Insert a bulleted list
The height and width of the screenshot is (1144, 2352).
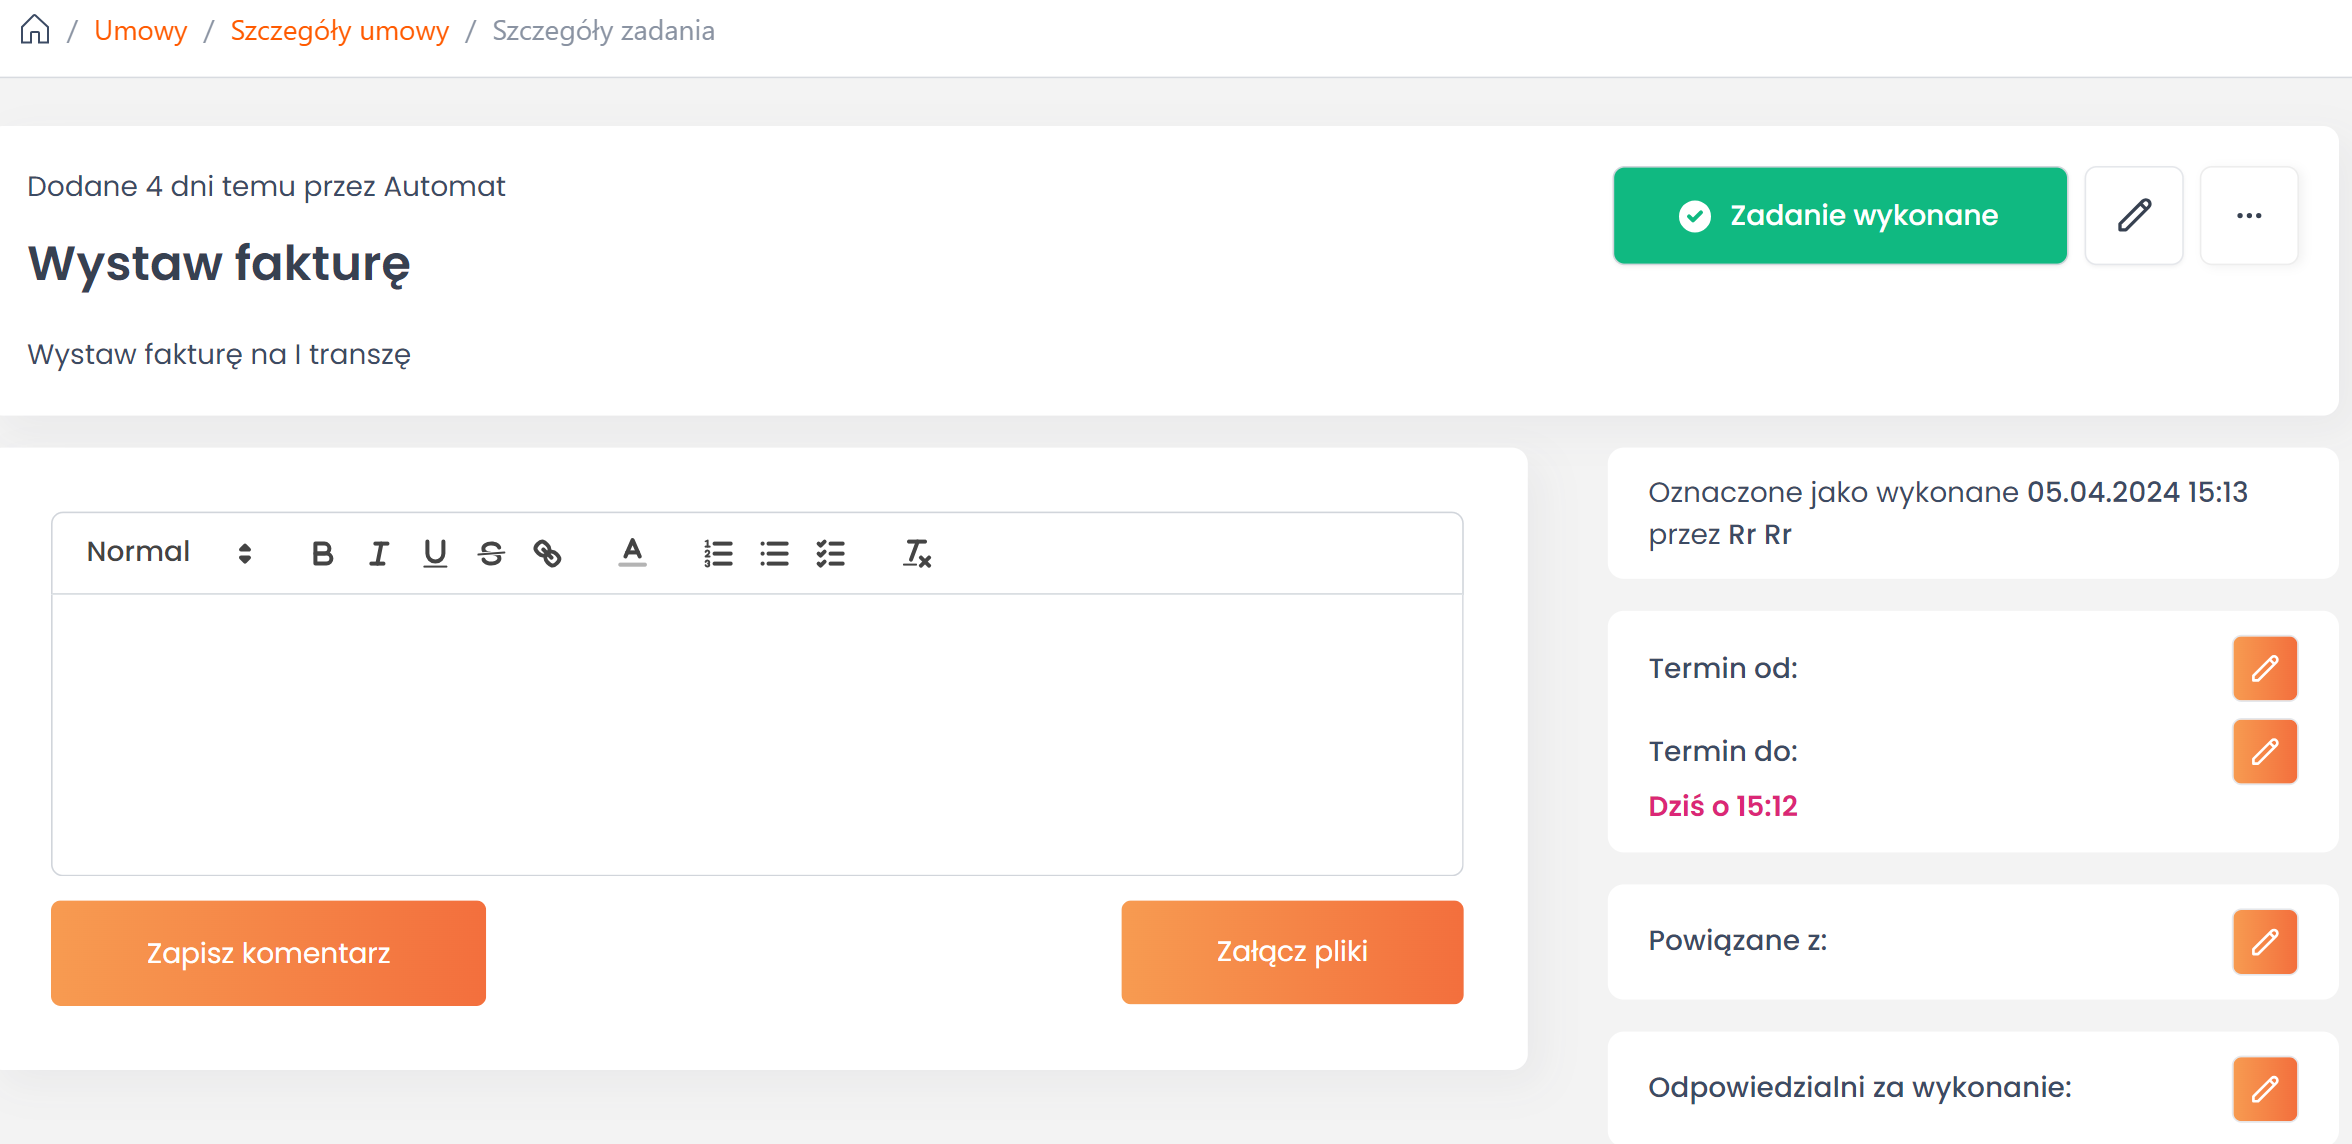(774, 553)
